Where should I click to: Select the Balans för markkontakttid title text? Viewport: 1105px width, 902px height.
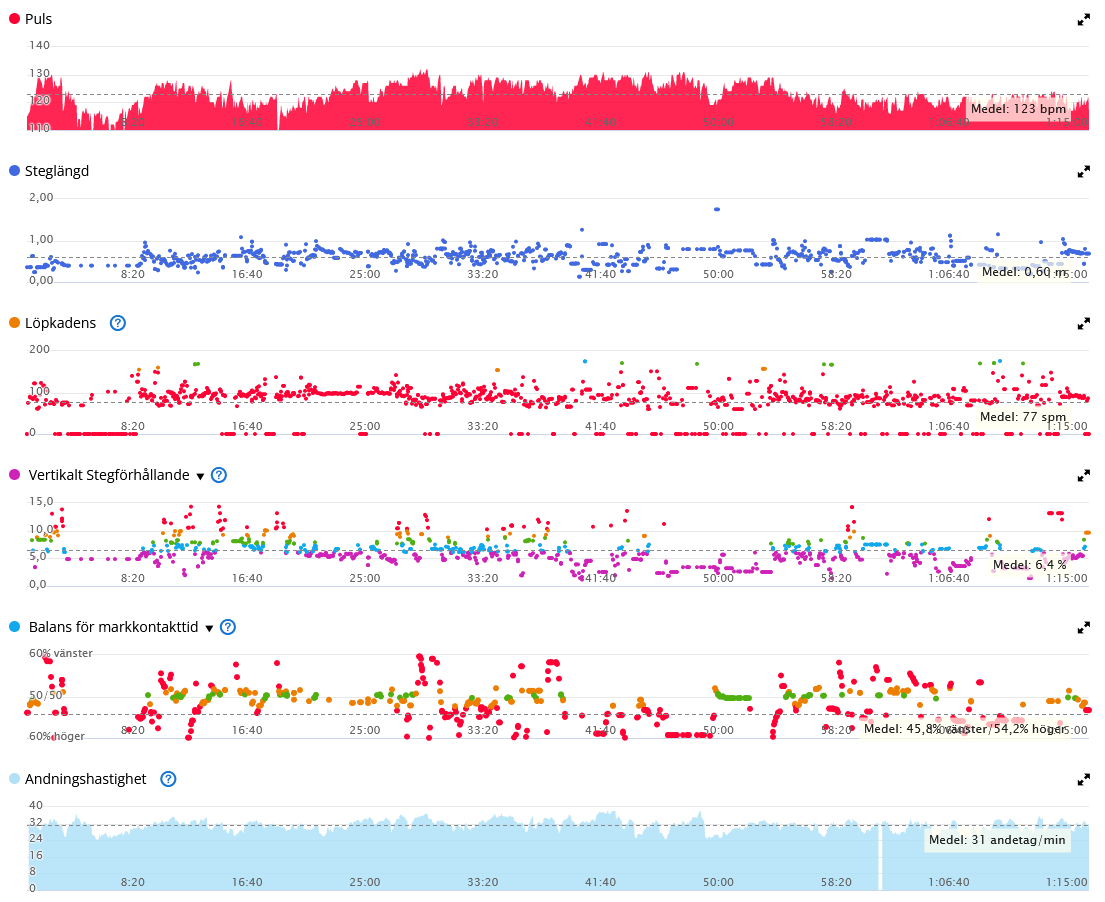[113, 627]
